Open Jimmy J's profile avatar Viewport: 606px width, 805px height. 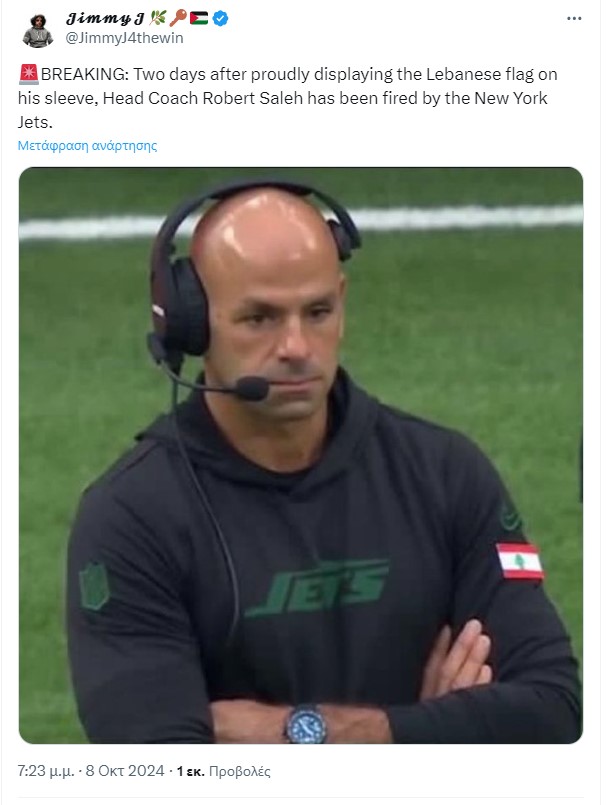pyautogui.click(x=37, y=30)
